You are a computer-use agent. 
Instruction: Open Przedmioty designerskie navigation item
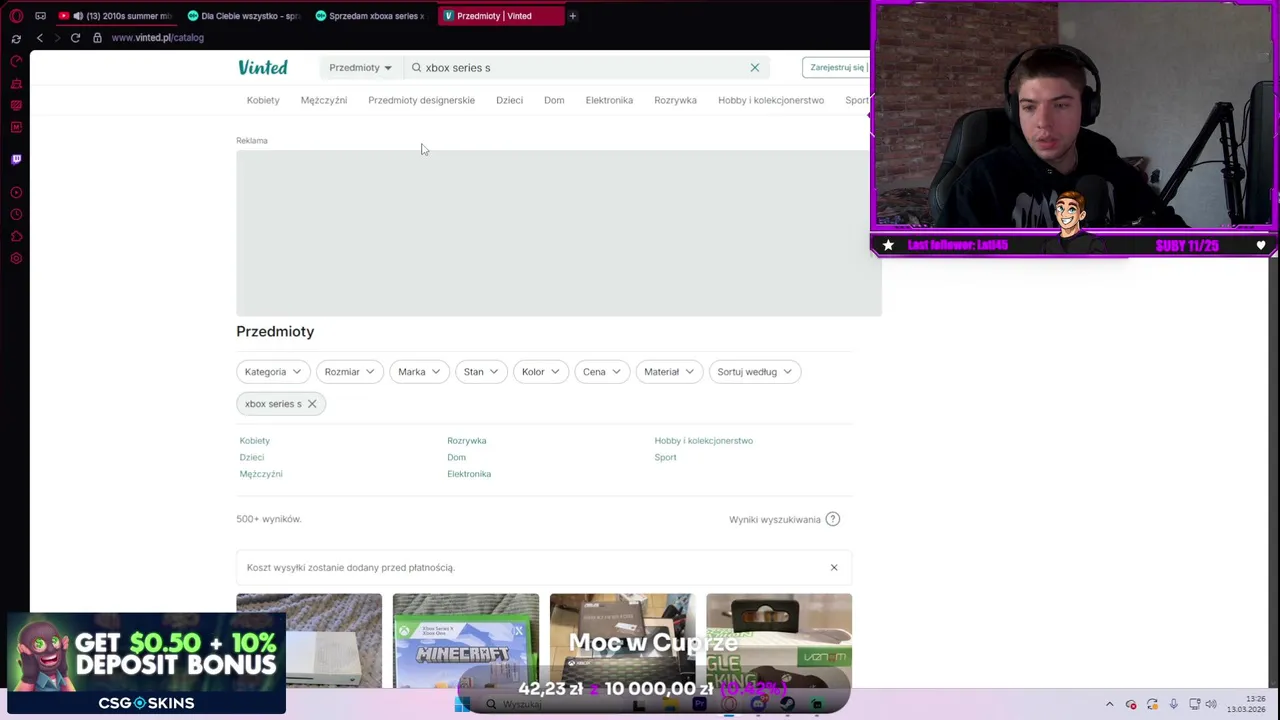pyautogui.click(x=421, y=100)
